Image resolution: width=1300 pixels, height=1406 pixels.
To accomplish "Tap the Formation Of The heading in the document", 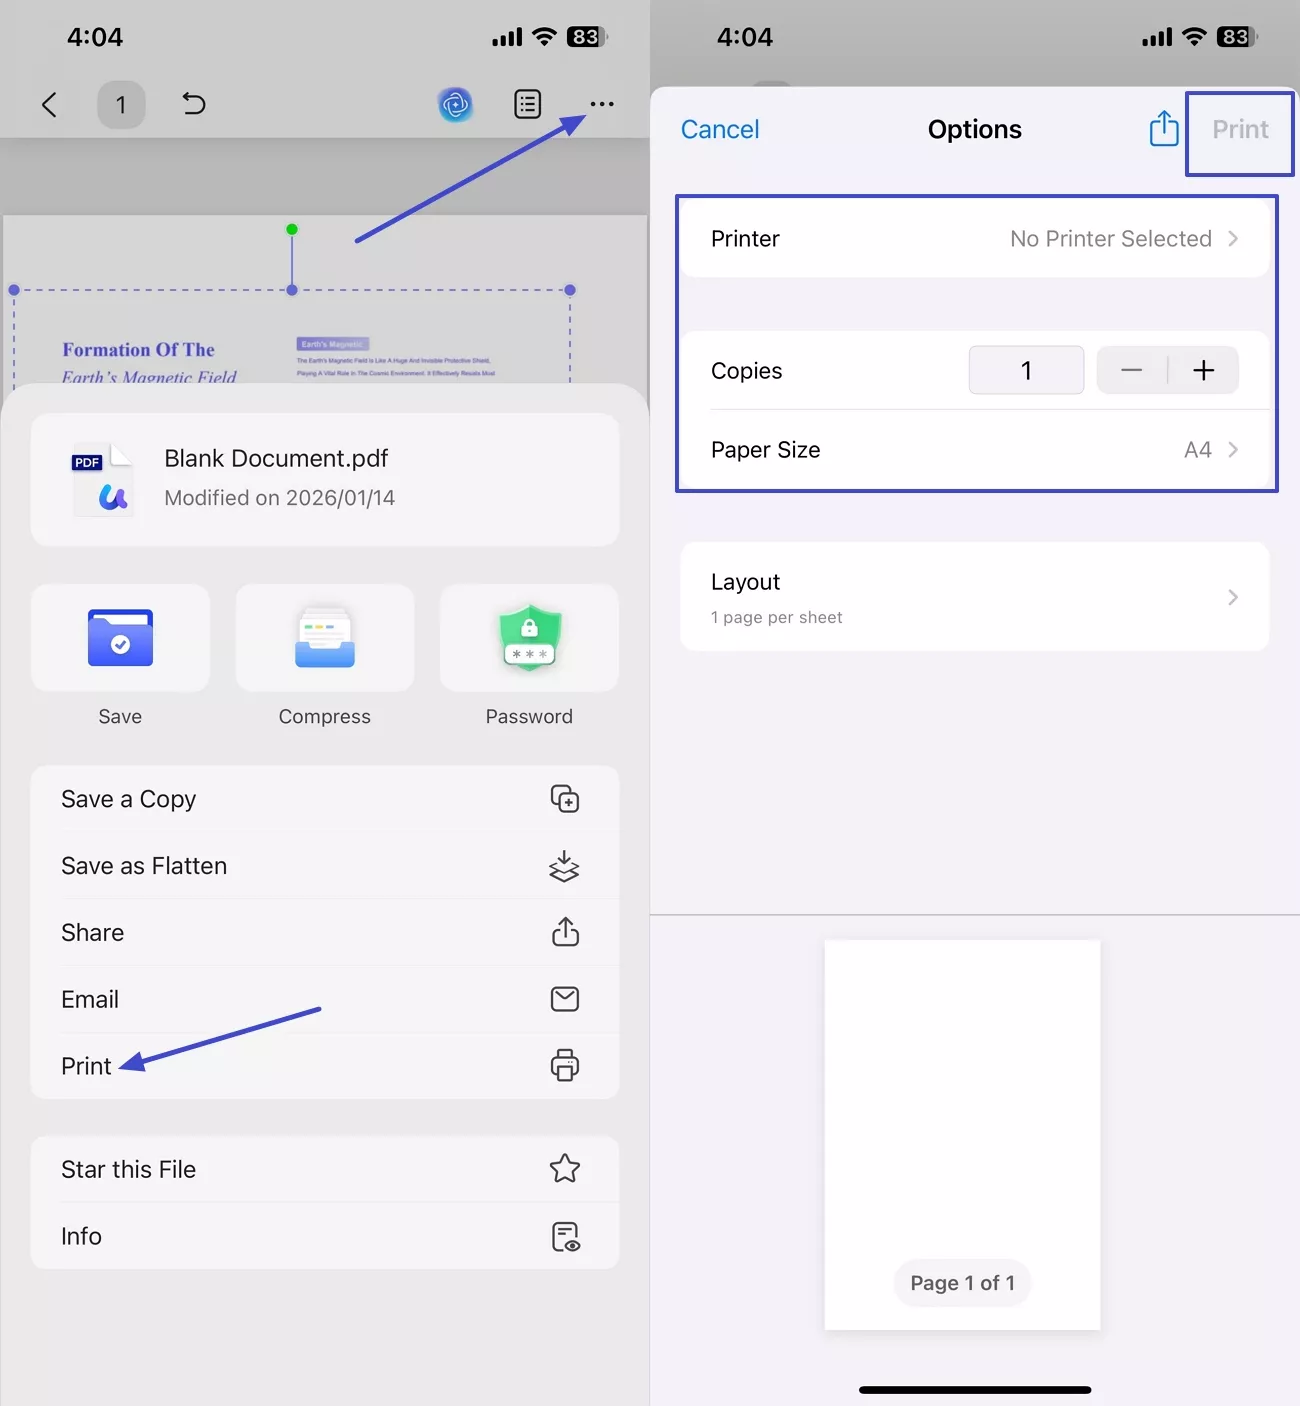I will point(139,350).
